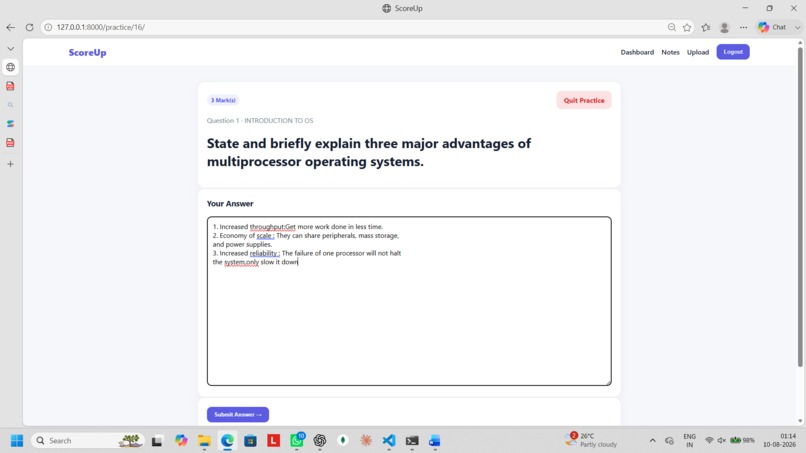The height and width of the screenshot is (453, 806).
Task: Open the second red document sidebar tab
Action: click(10, 142)
